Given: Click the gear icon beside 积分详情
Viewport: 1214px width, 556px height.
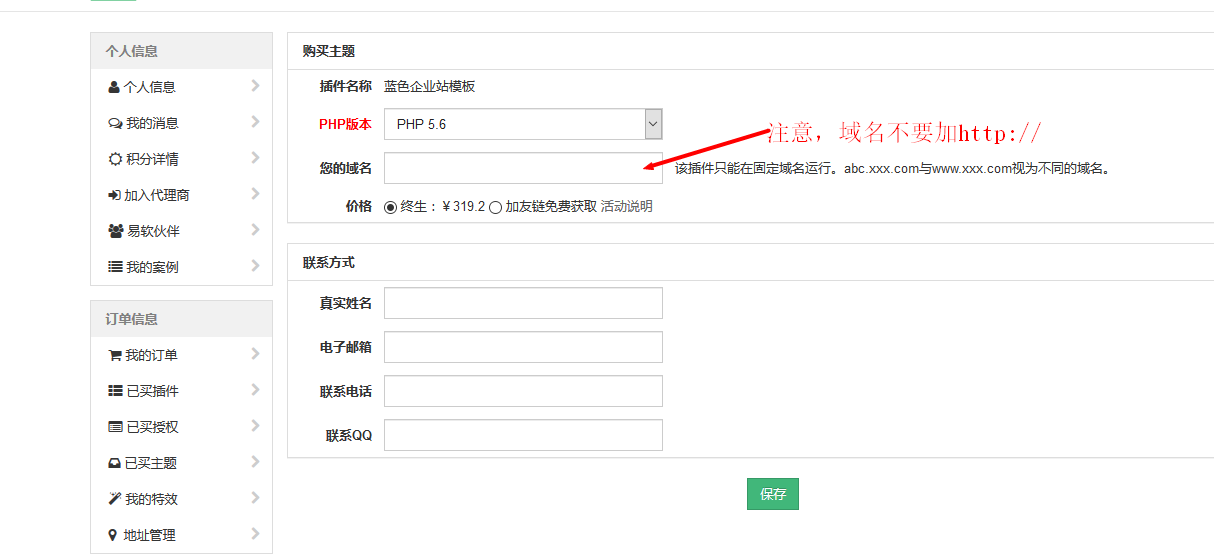Looking at the screenshot, I should (x=115, y=159).
